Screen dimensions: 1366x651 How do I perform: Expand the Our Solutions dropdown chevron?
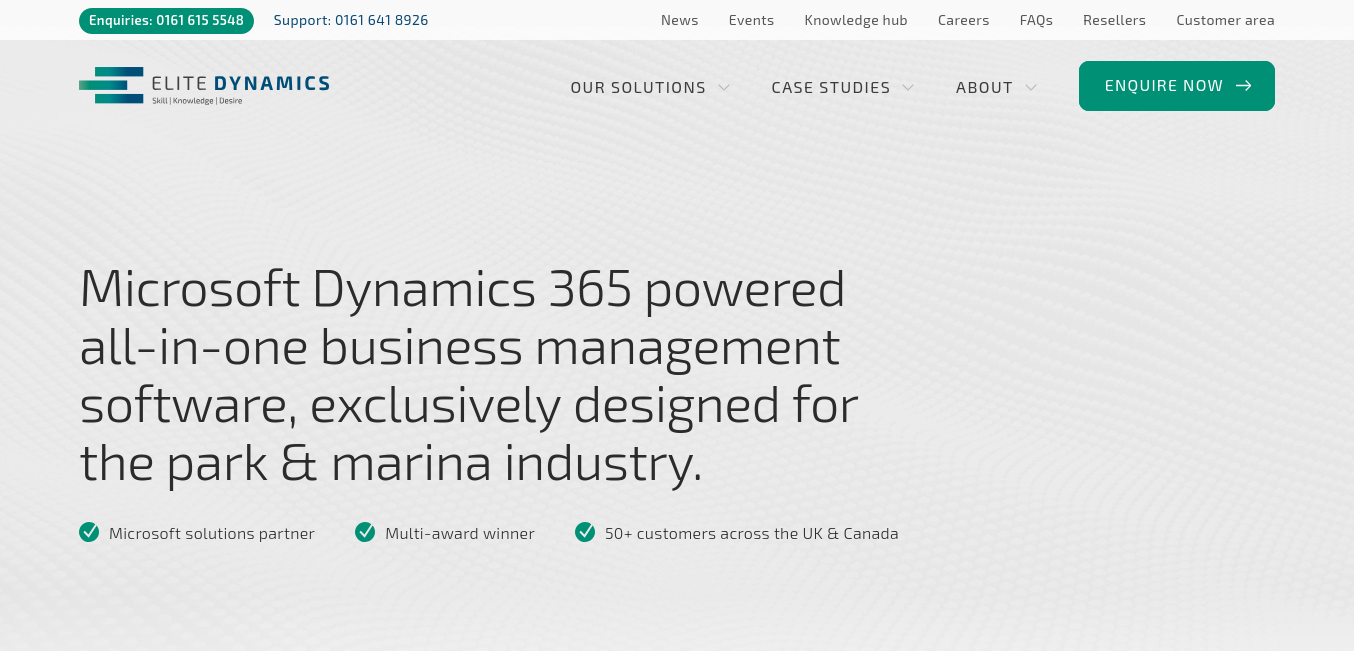pos(724,88)
